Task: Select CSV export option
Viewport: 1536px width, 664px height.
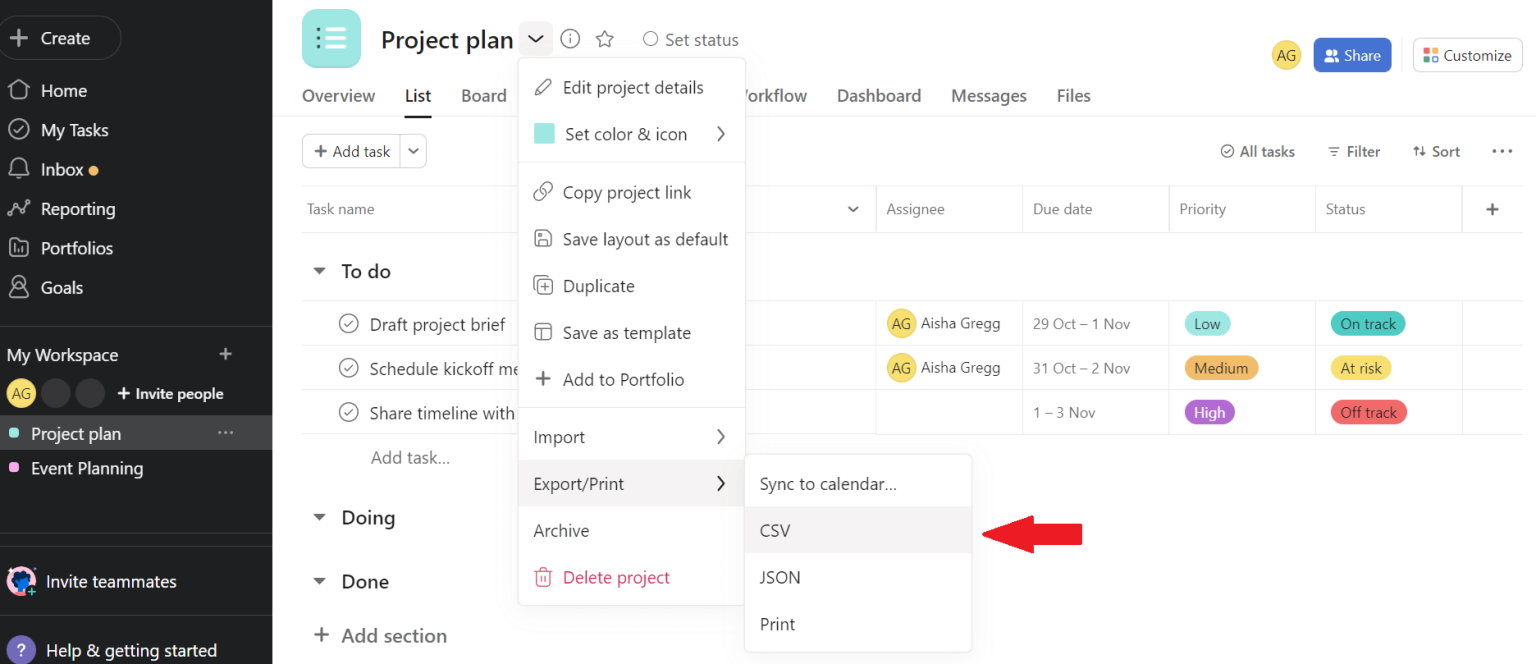Action: point(775,530)
